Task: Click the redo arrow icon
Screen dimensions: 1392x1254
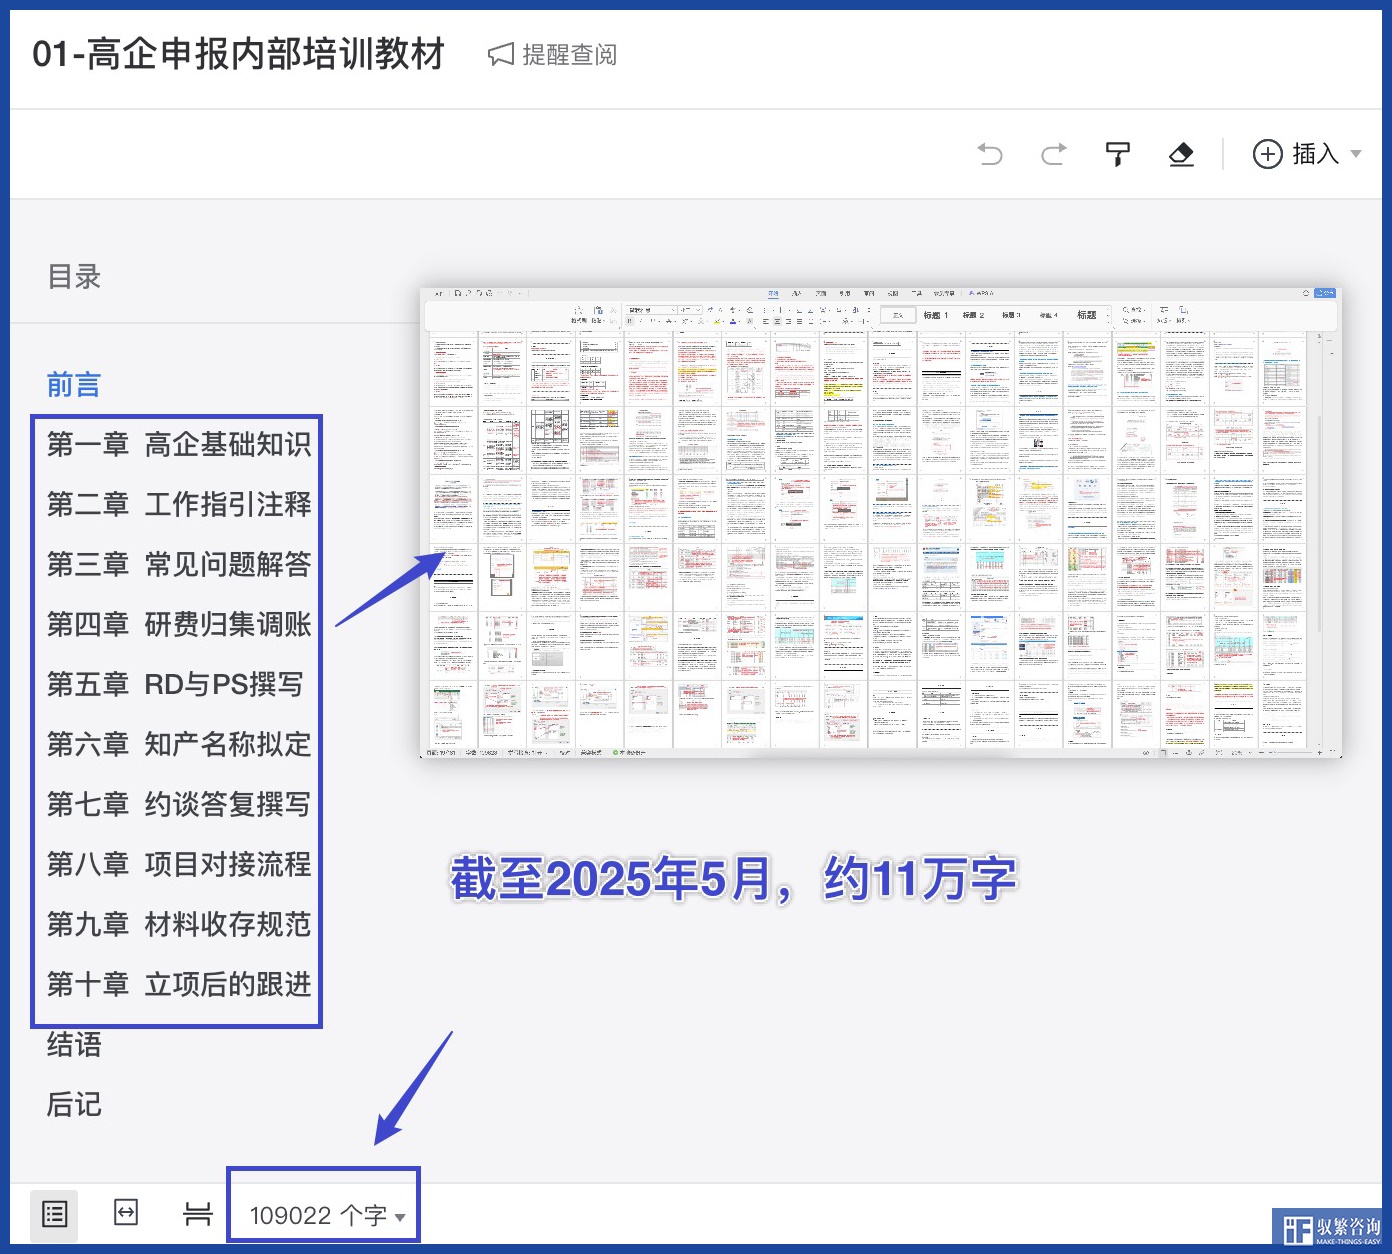Action: pos(1053,154)
